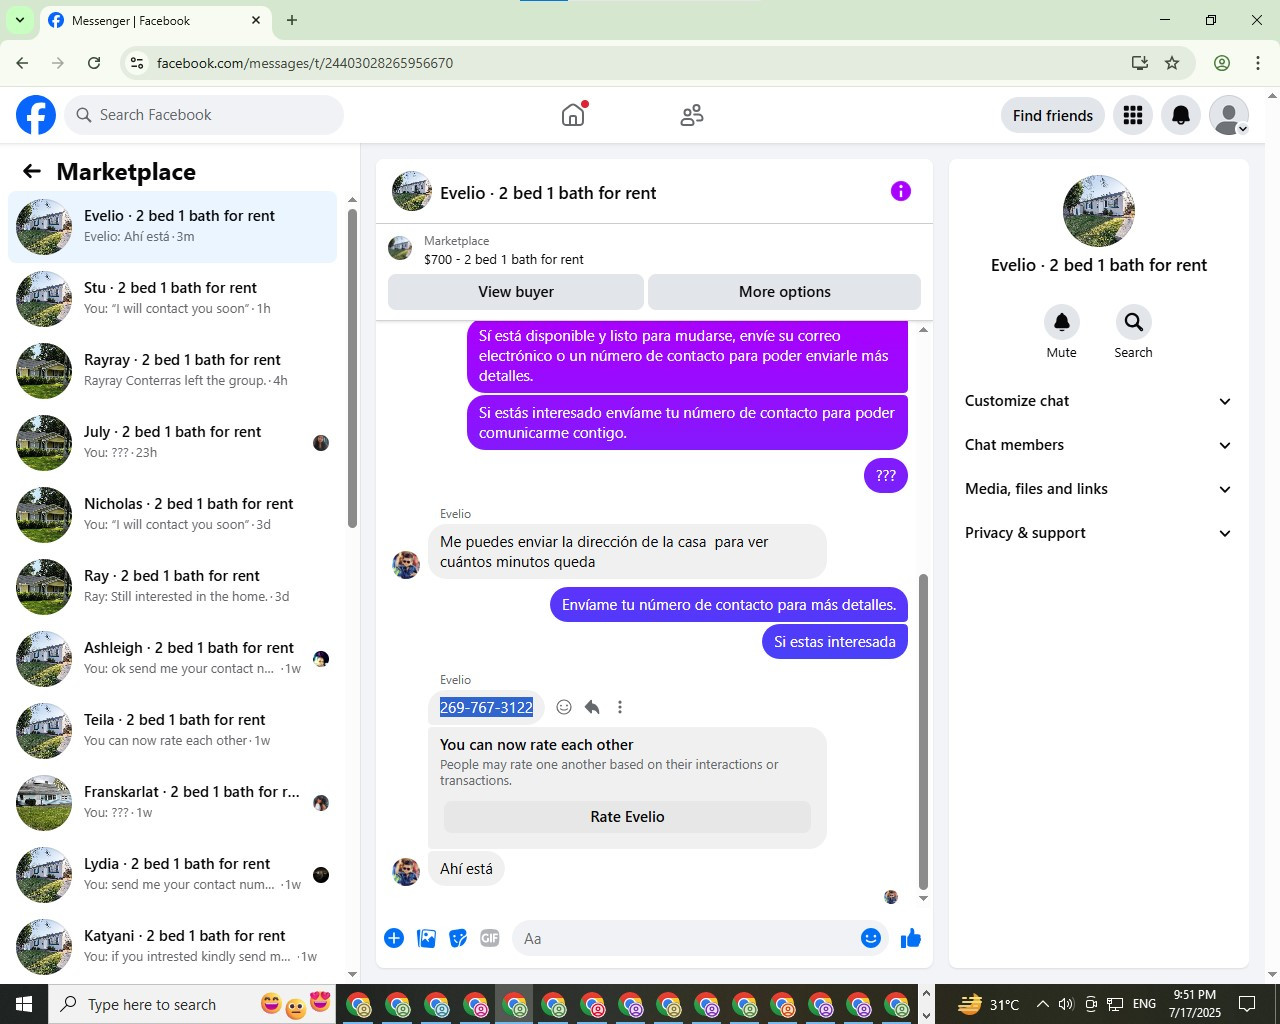Image resolution: width=1280 pixels, height=1024 pixels.
Task: Click the Search Facebook field
Action: point(204,115)
